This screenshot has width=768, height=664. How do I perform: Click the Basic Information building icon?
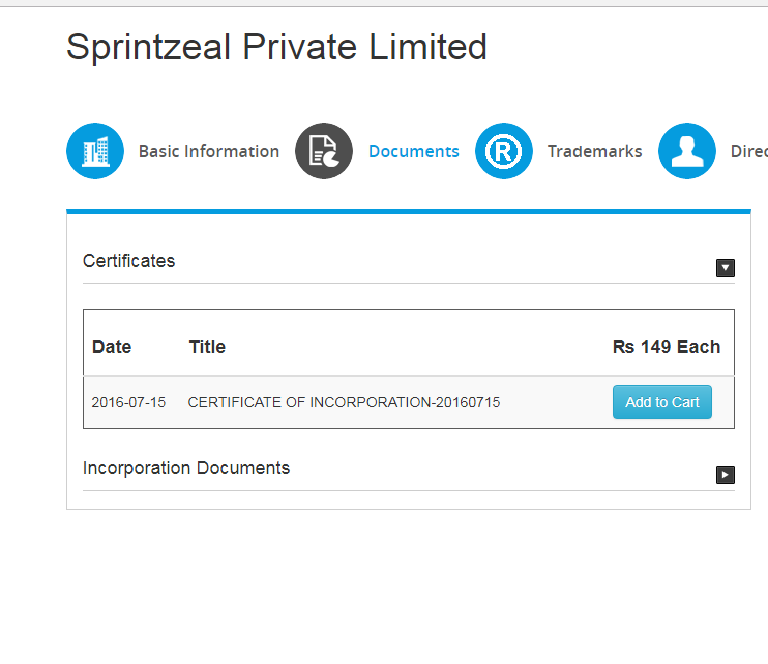[x=95, y=152]
